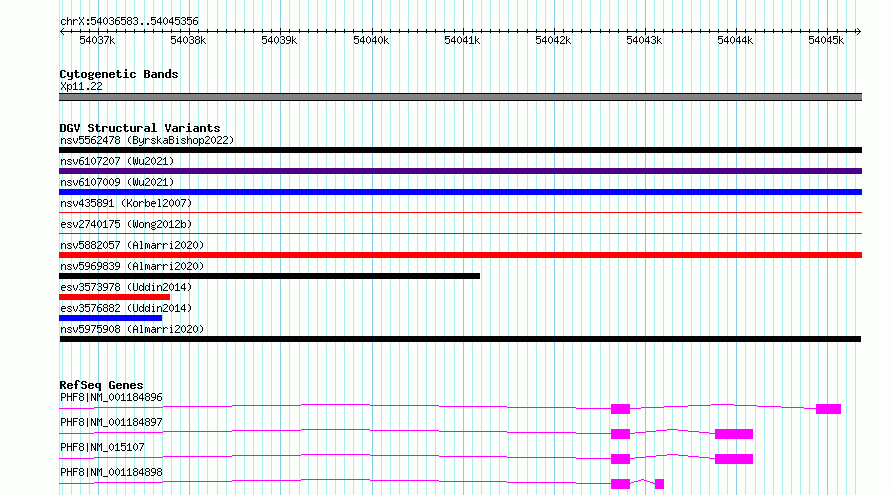
Task: Click the thick red bar for nsv5882057
Action: click(460, 255)
